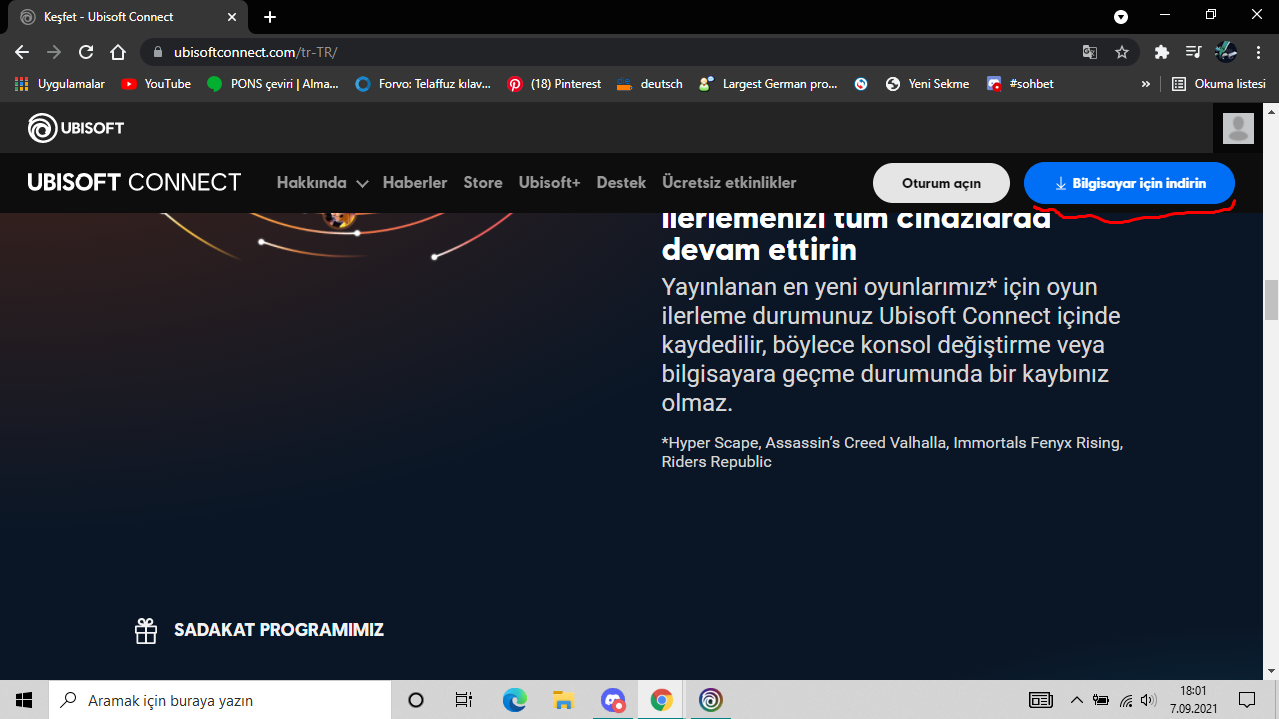Viewport: 1279px width, 719px height.
Task: Click the taskbar search box
Action: coord(220,700)
